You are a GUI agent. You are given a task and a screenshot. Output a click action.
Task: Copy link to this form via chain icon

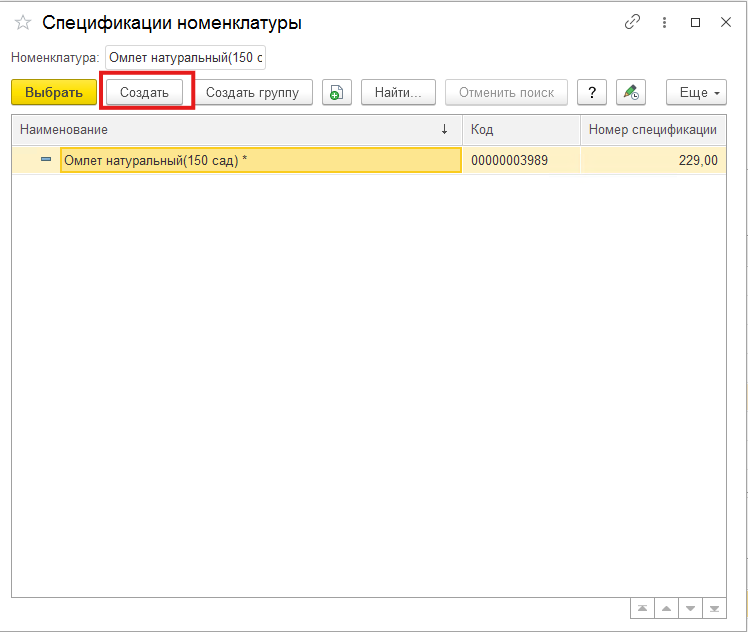coord(632,22)
